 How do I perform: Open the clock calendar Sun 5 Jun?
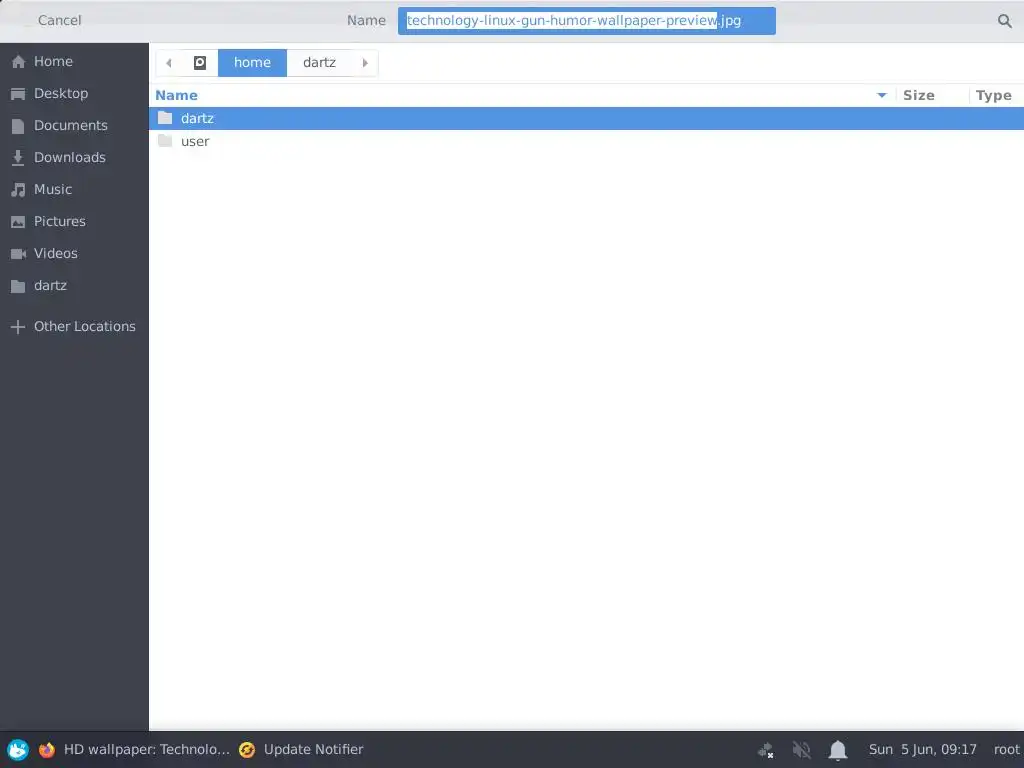coord(922,750)
